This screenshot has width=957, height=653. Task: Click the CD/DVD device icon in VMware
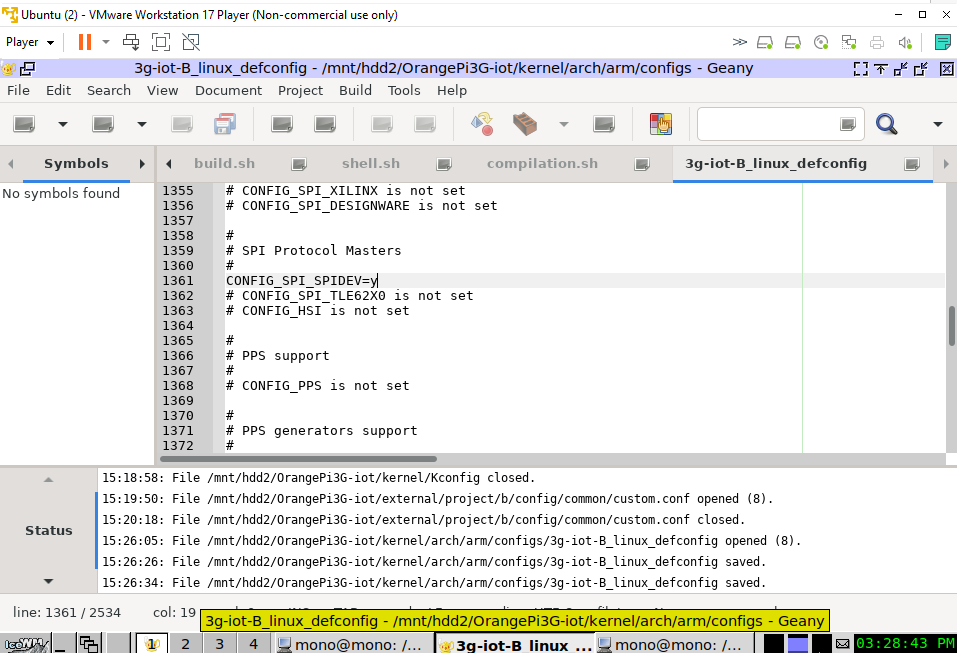point(821,42)
